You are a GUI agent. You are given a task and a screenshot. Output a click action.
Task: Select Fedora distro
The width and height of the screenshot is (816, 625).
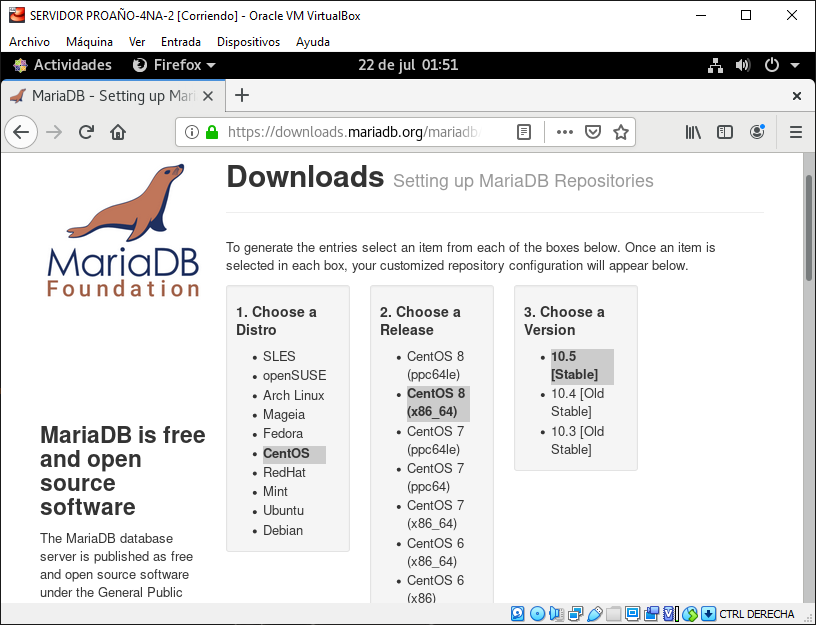click(x=283, y=433)
